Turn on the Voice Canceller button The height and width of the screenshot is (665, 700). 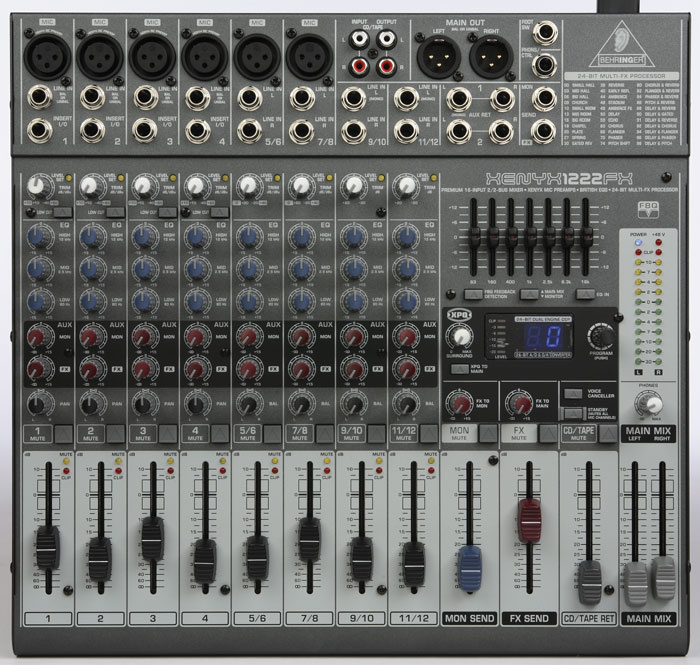[x=573, y=394]
